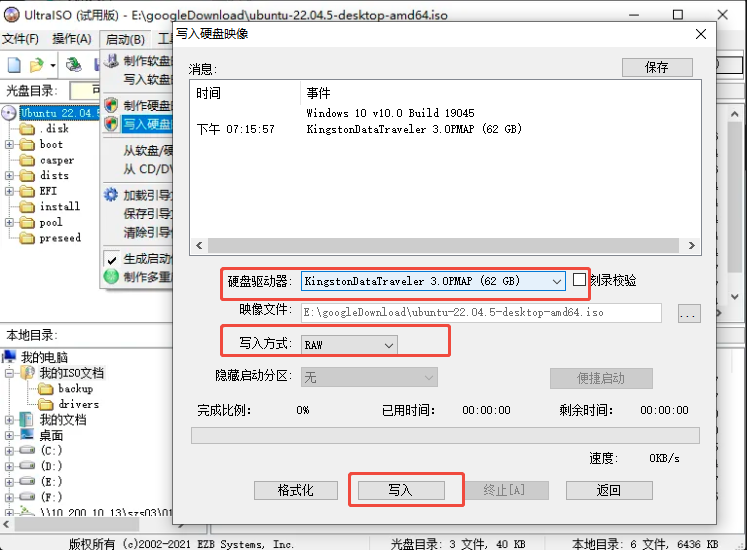Click the Open file folder toolbar icon
This screenshot has height=550, width=747.
point(36,65)
